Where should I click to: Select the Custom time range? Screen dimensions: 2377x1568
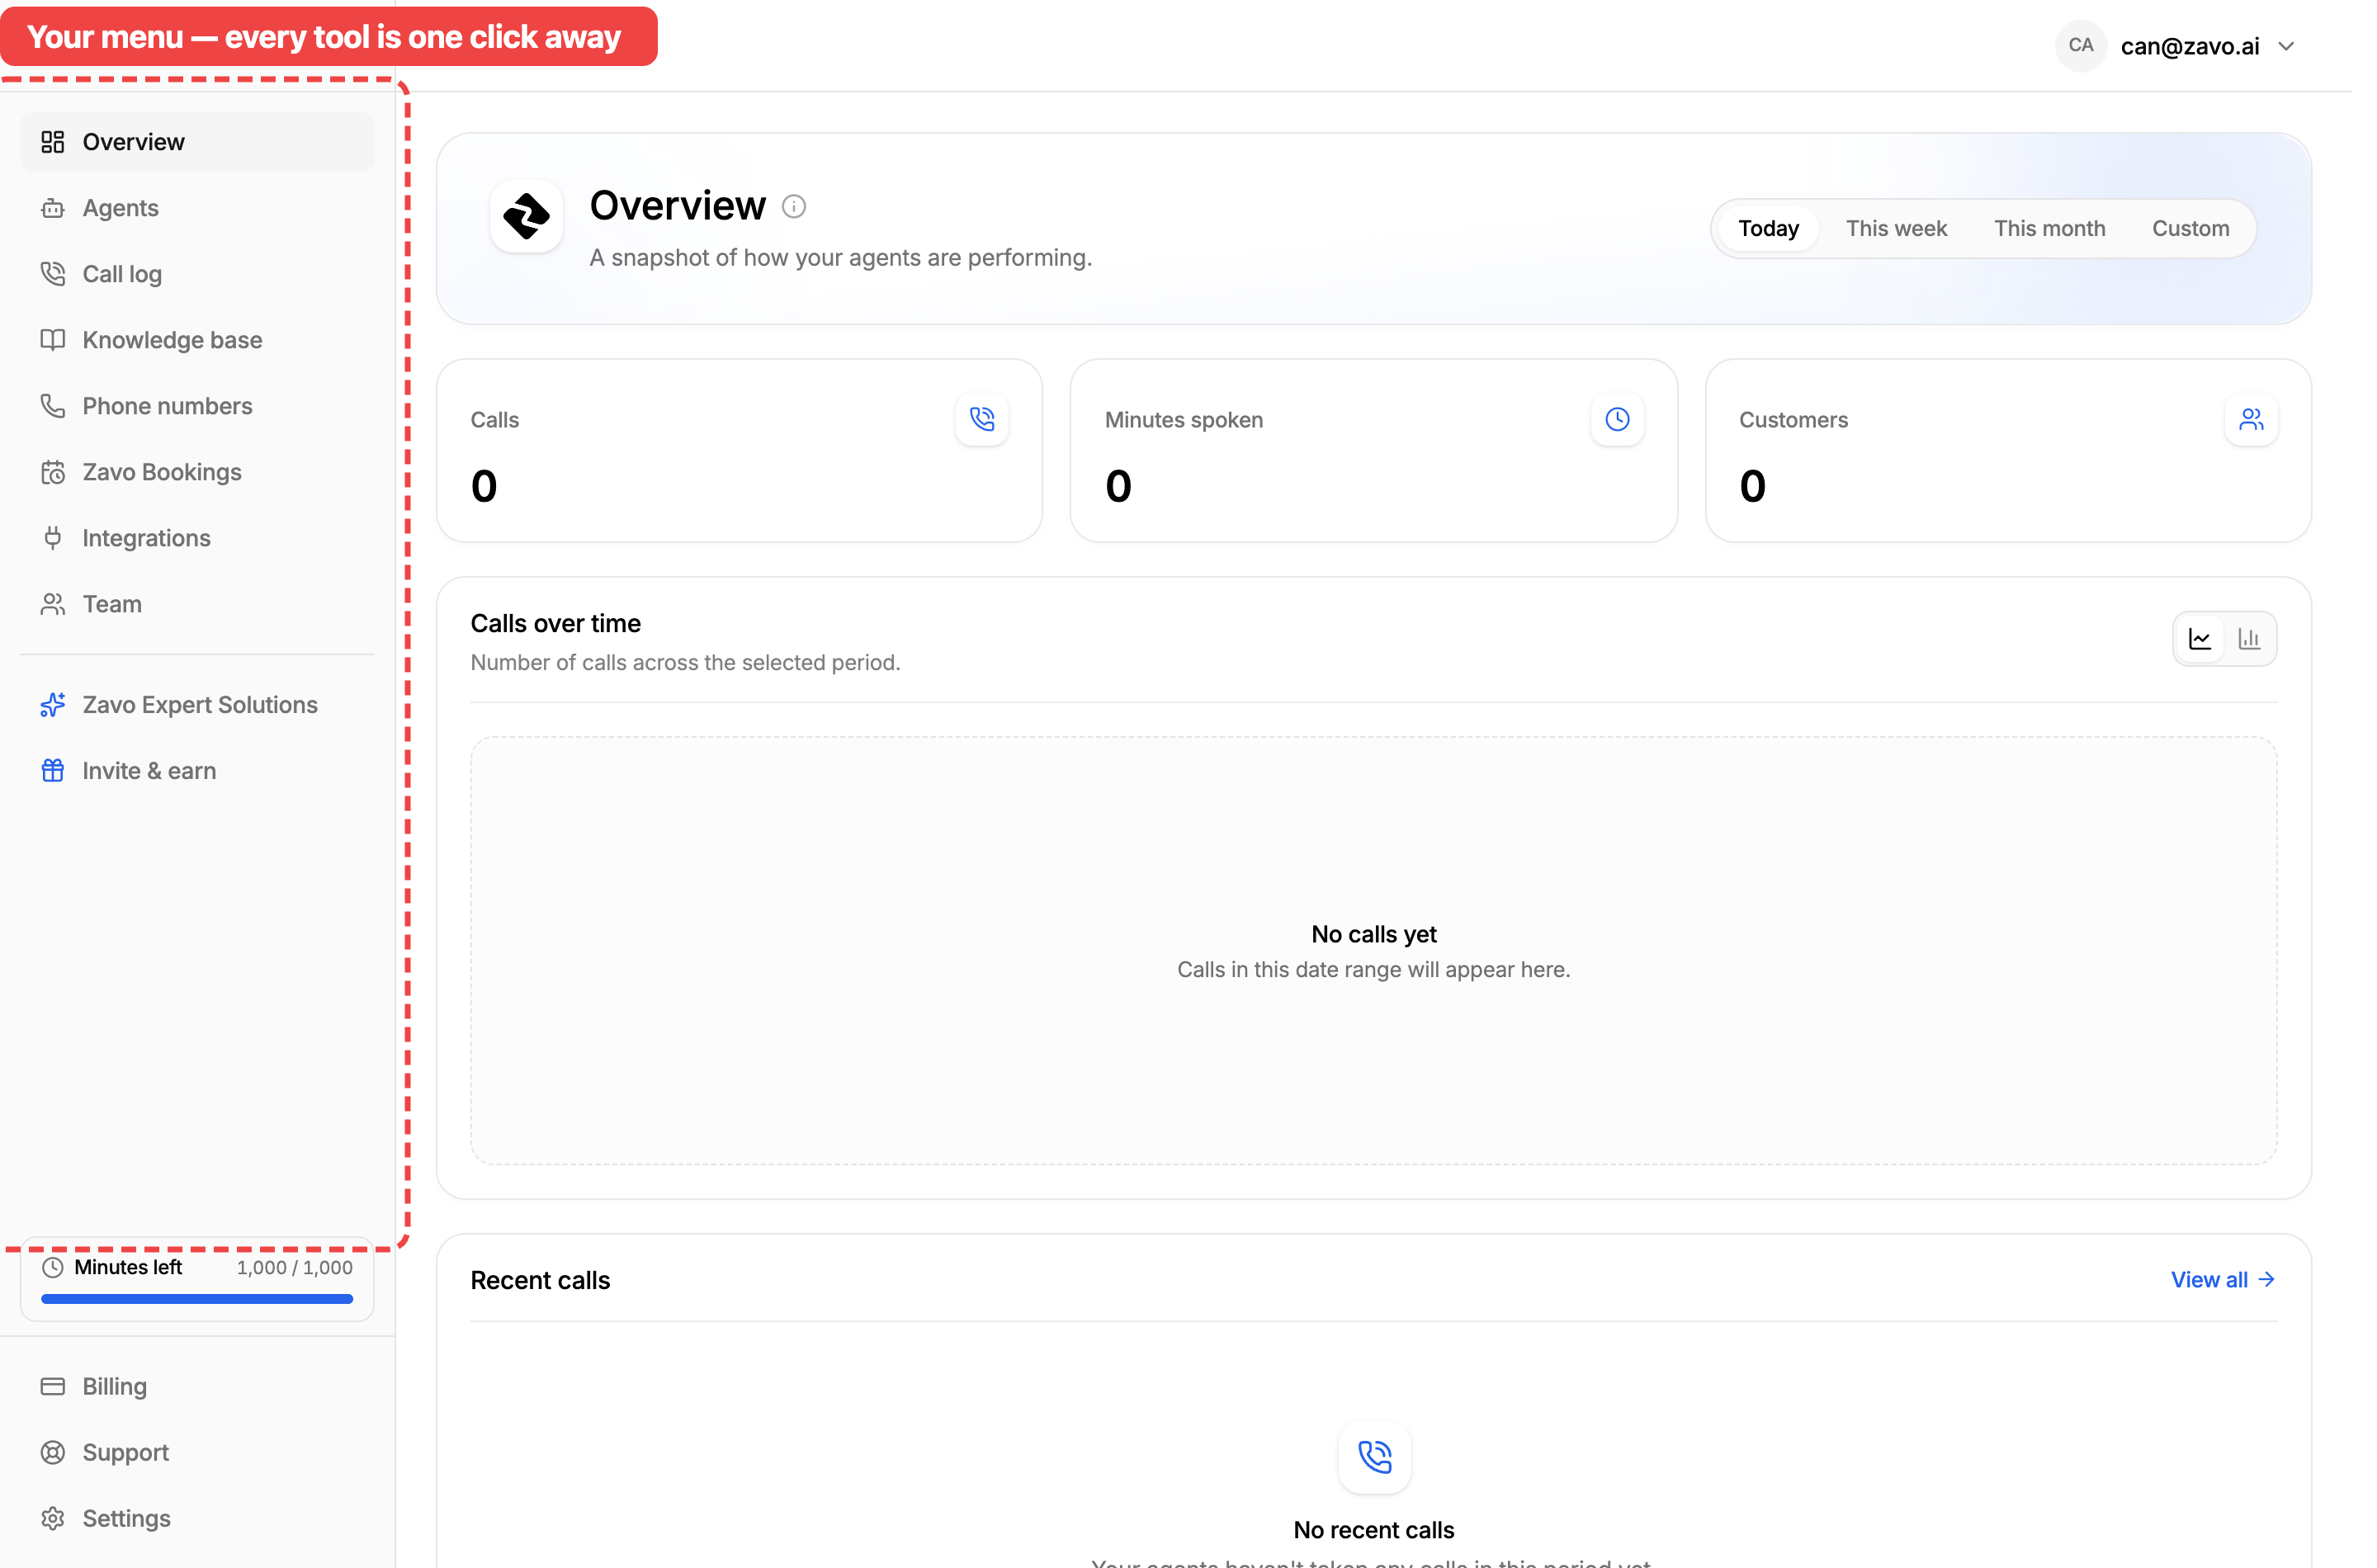[x=2190, y=229]
